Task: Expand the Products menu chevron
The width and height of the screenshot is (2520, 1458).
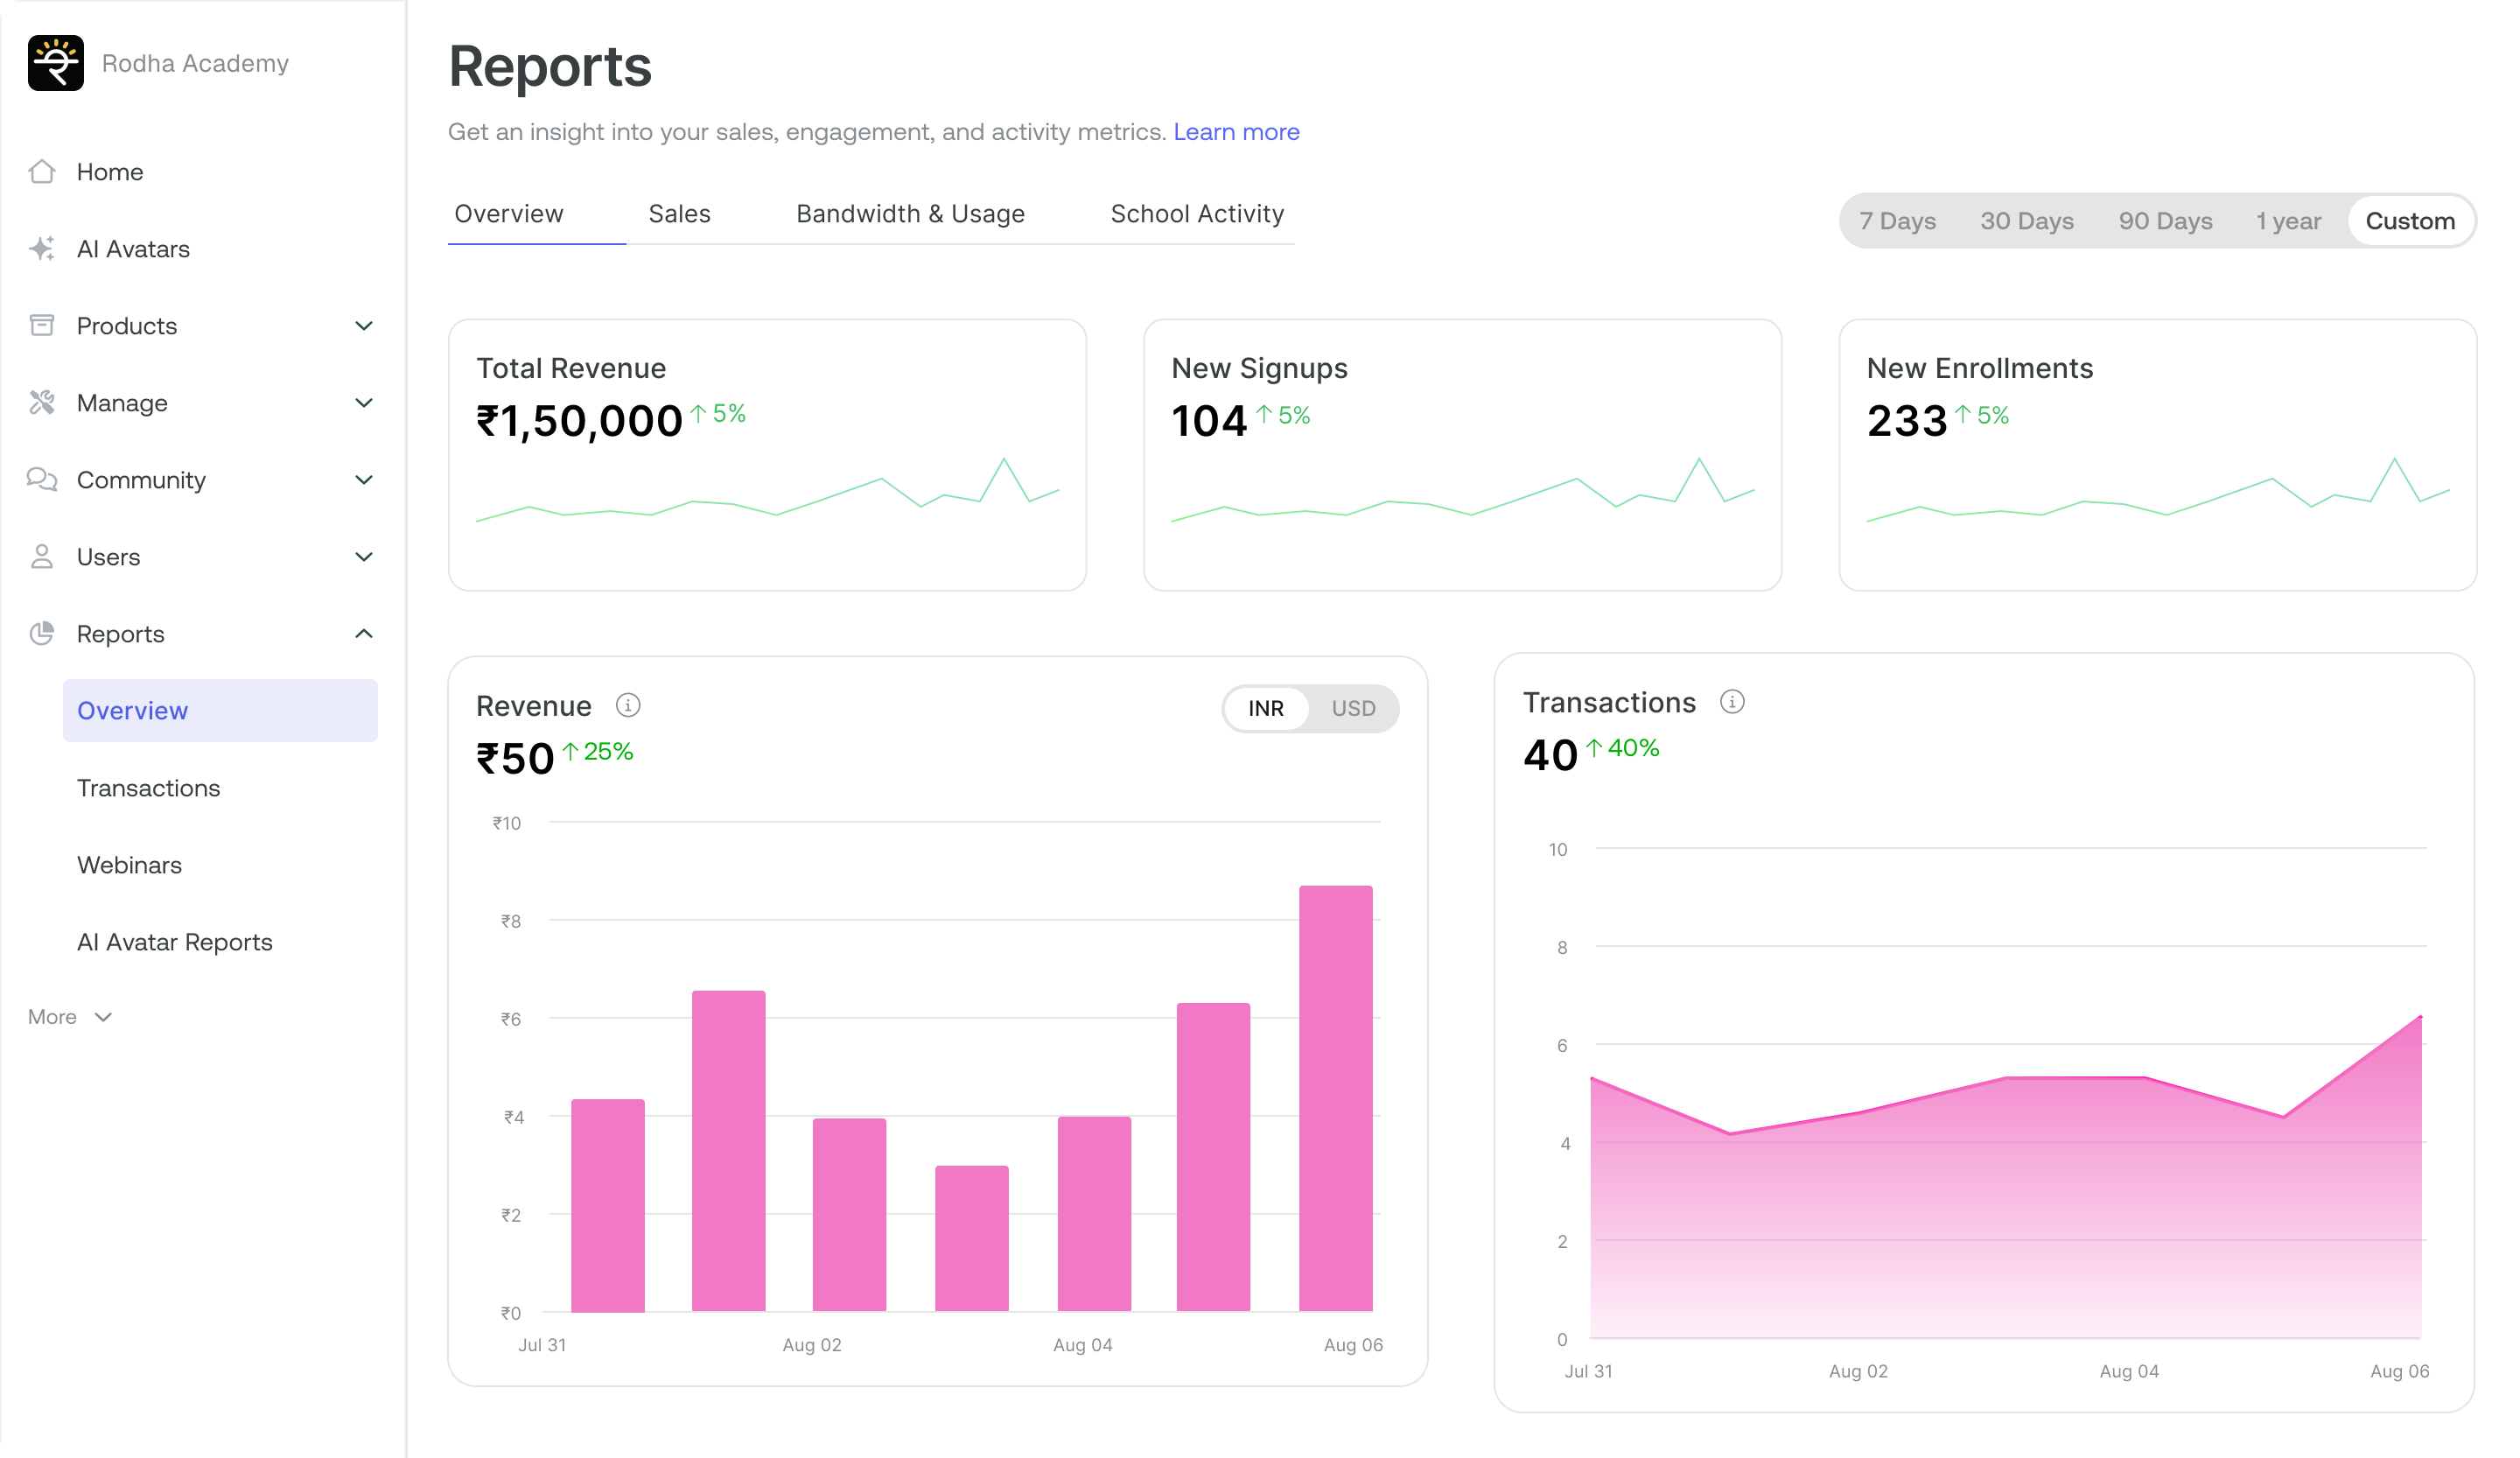Action: 364,326
